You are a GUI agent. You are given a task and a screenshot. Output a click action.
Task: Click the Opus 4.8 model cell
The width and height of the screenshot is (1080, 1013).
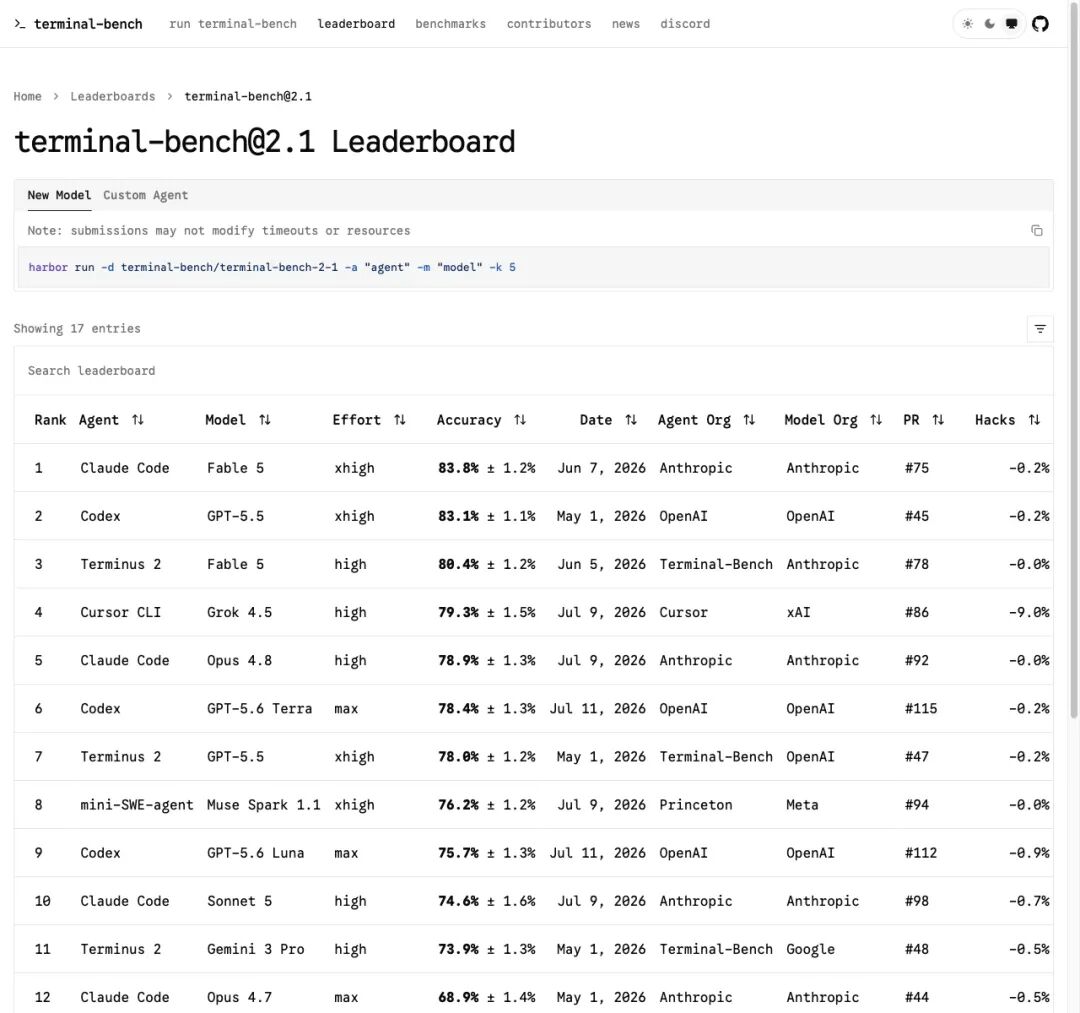tap(240, 661)
